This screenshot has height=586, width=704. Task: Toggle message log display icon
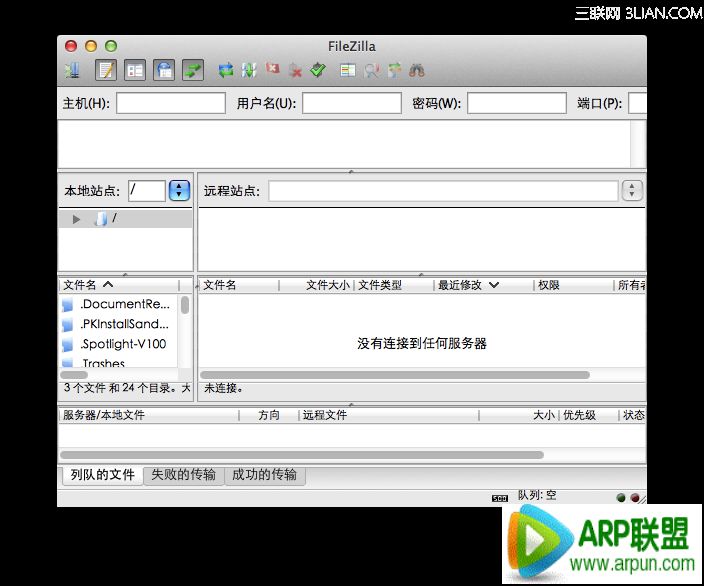tap(106, 70)
